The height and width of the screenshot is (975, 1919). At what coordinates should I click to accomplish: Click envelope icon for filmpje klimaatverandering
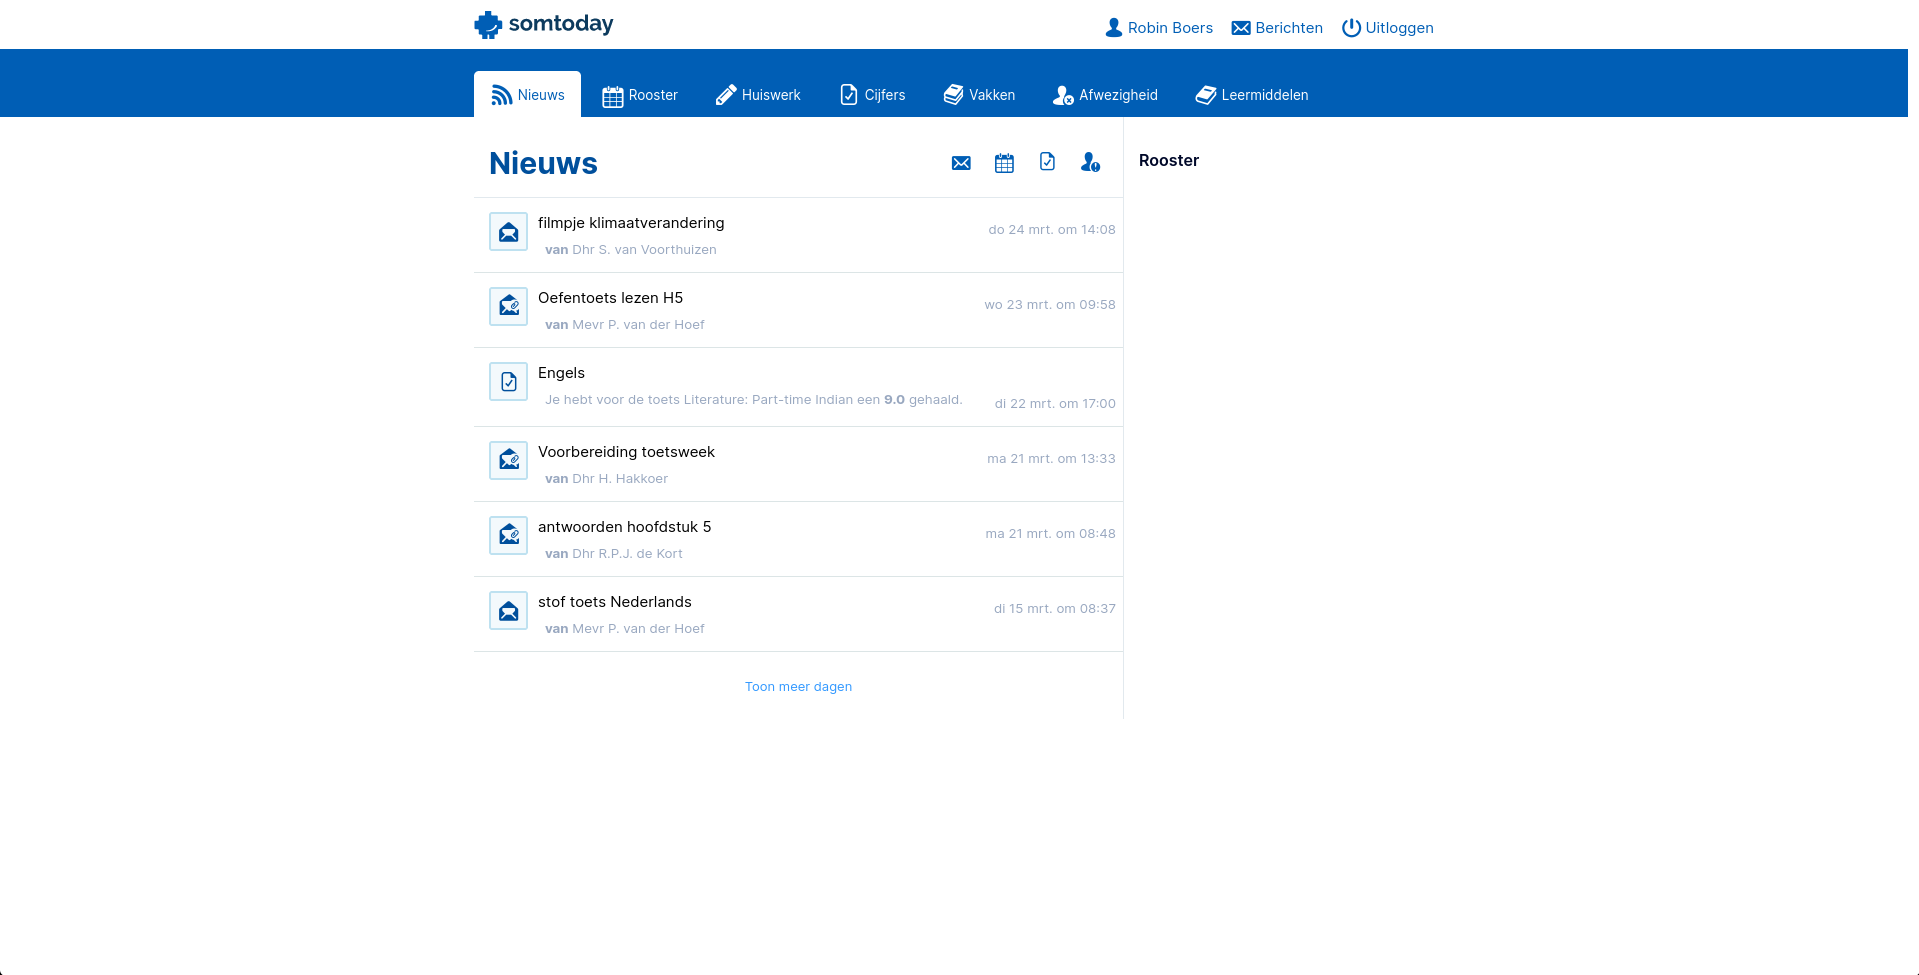(x=508, y=232)
